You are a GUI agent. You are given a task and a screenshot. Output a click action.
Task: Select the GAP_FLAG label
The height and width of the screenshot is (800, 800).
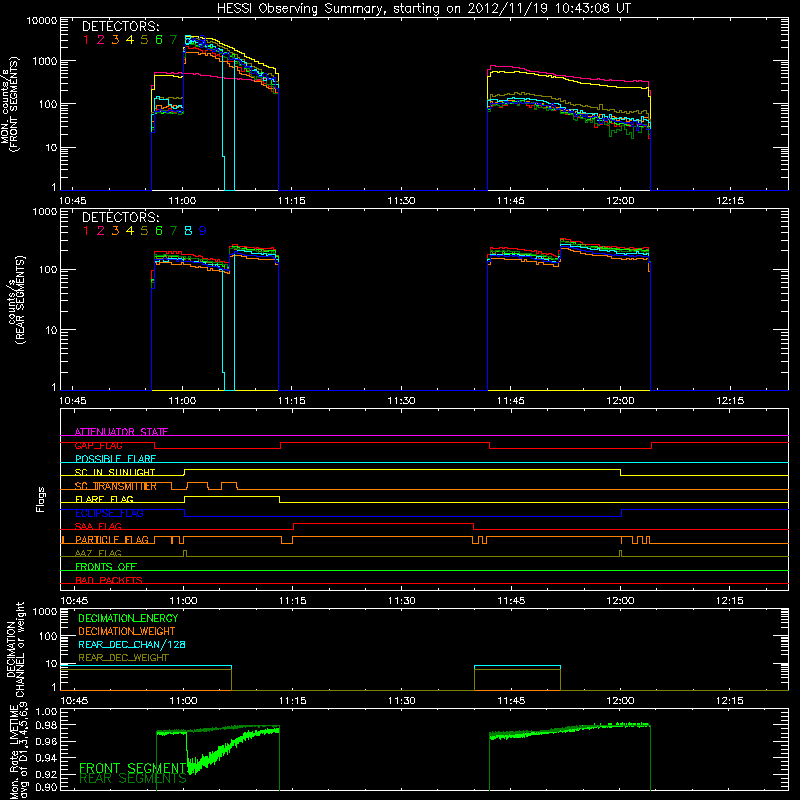[98, 445]
